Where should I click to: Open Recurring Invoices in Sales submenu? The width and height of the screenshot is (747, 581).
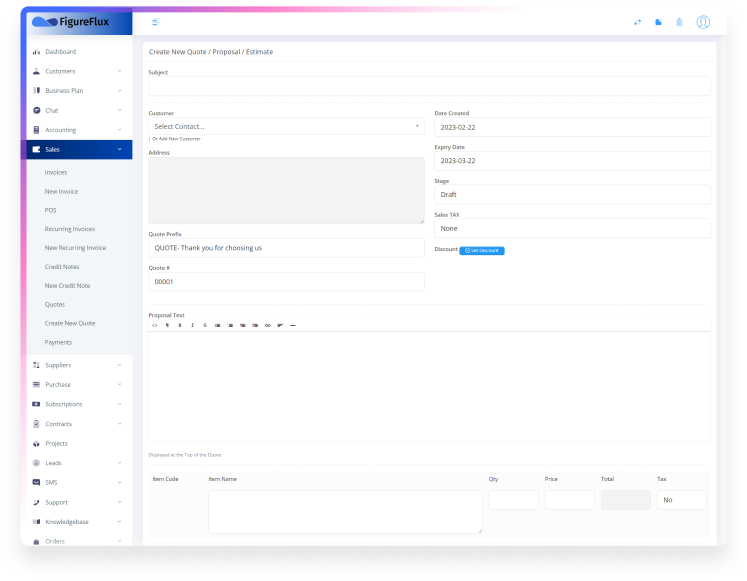coord(70,229)
